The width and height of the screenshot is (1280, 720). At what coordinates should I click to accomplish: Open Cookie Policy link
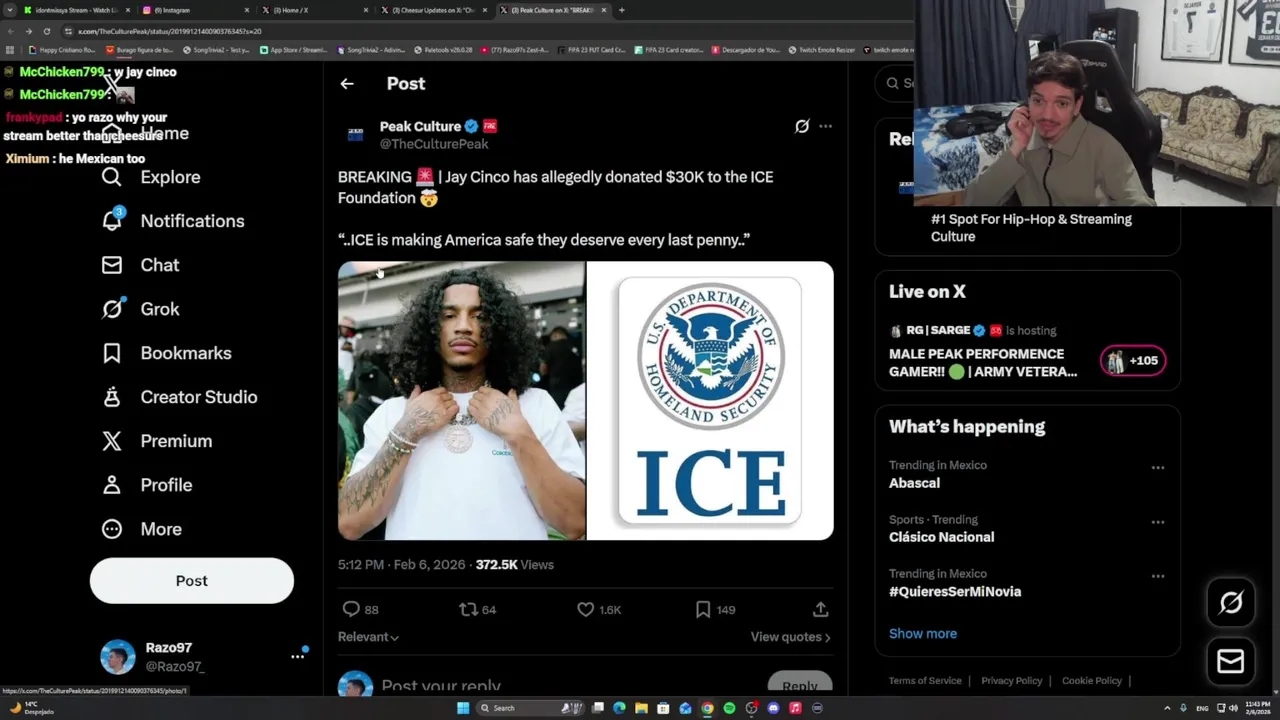[x=1092, y=681]
